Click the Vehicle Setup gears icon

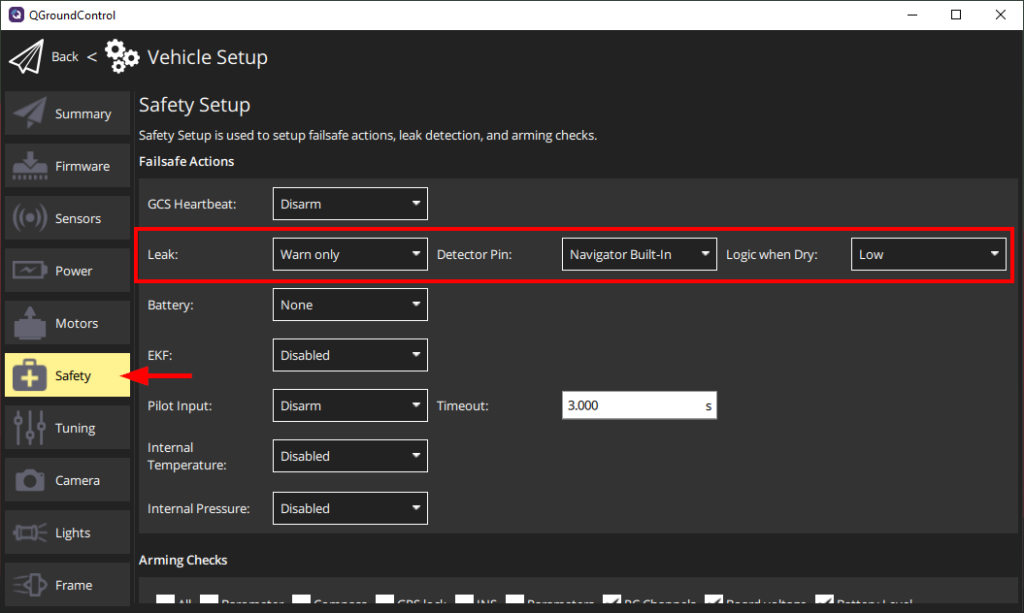click(x=122, y=57)
